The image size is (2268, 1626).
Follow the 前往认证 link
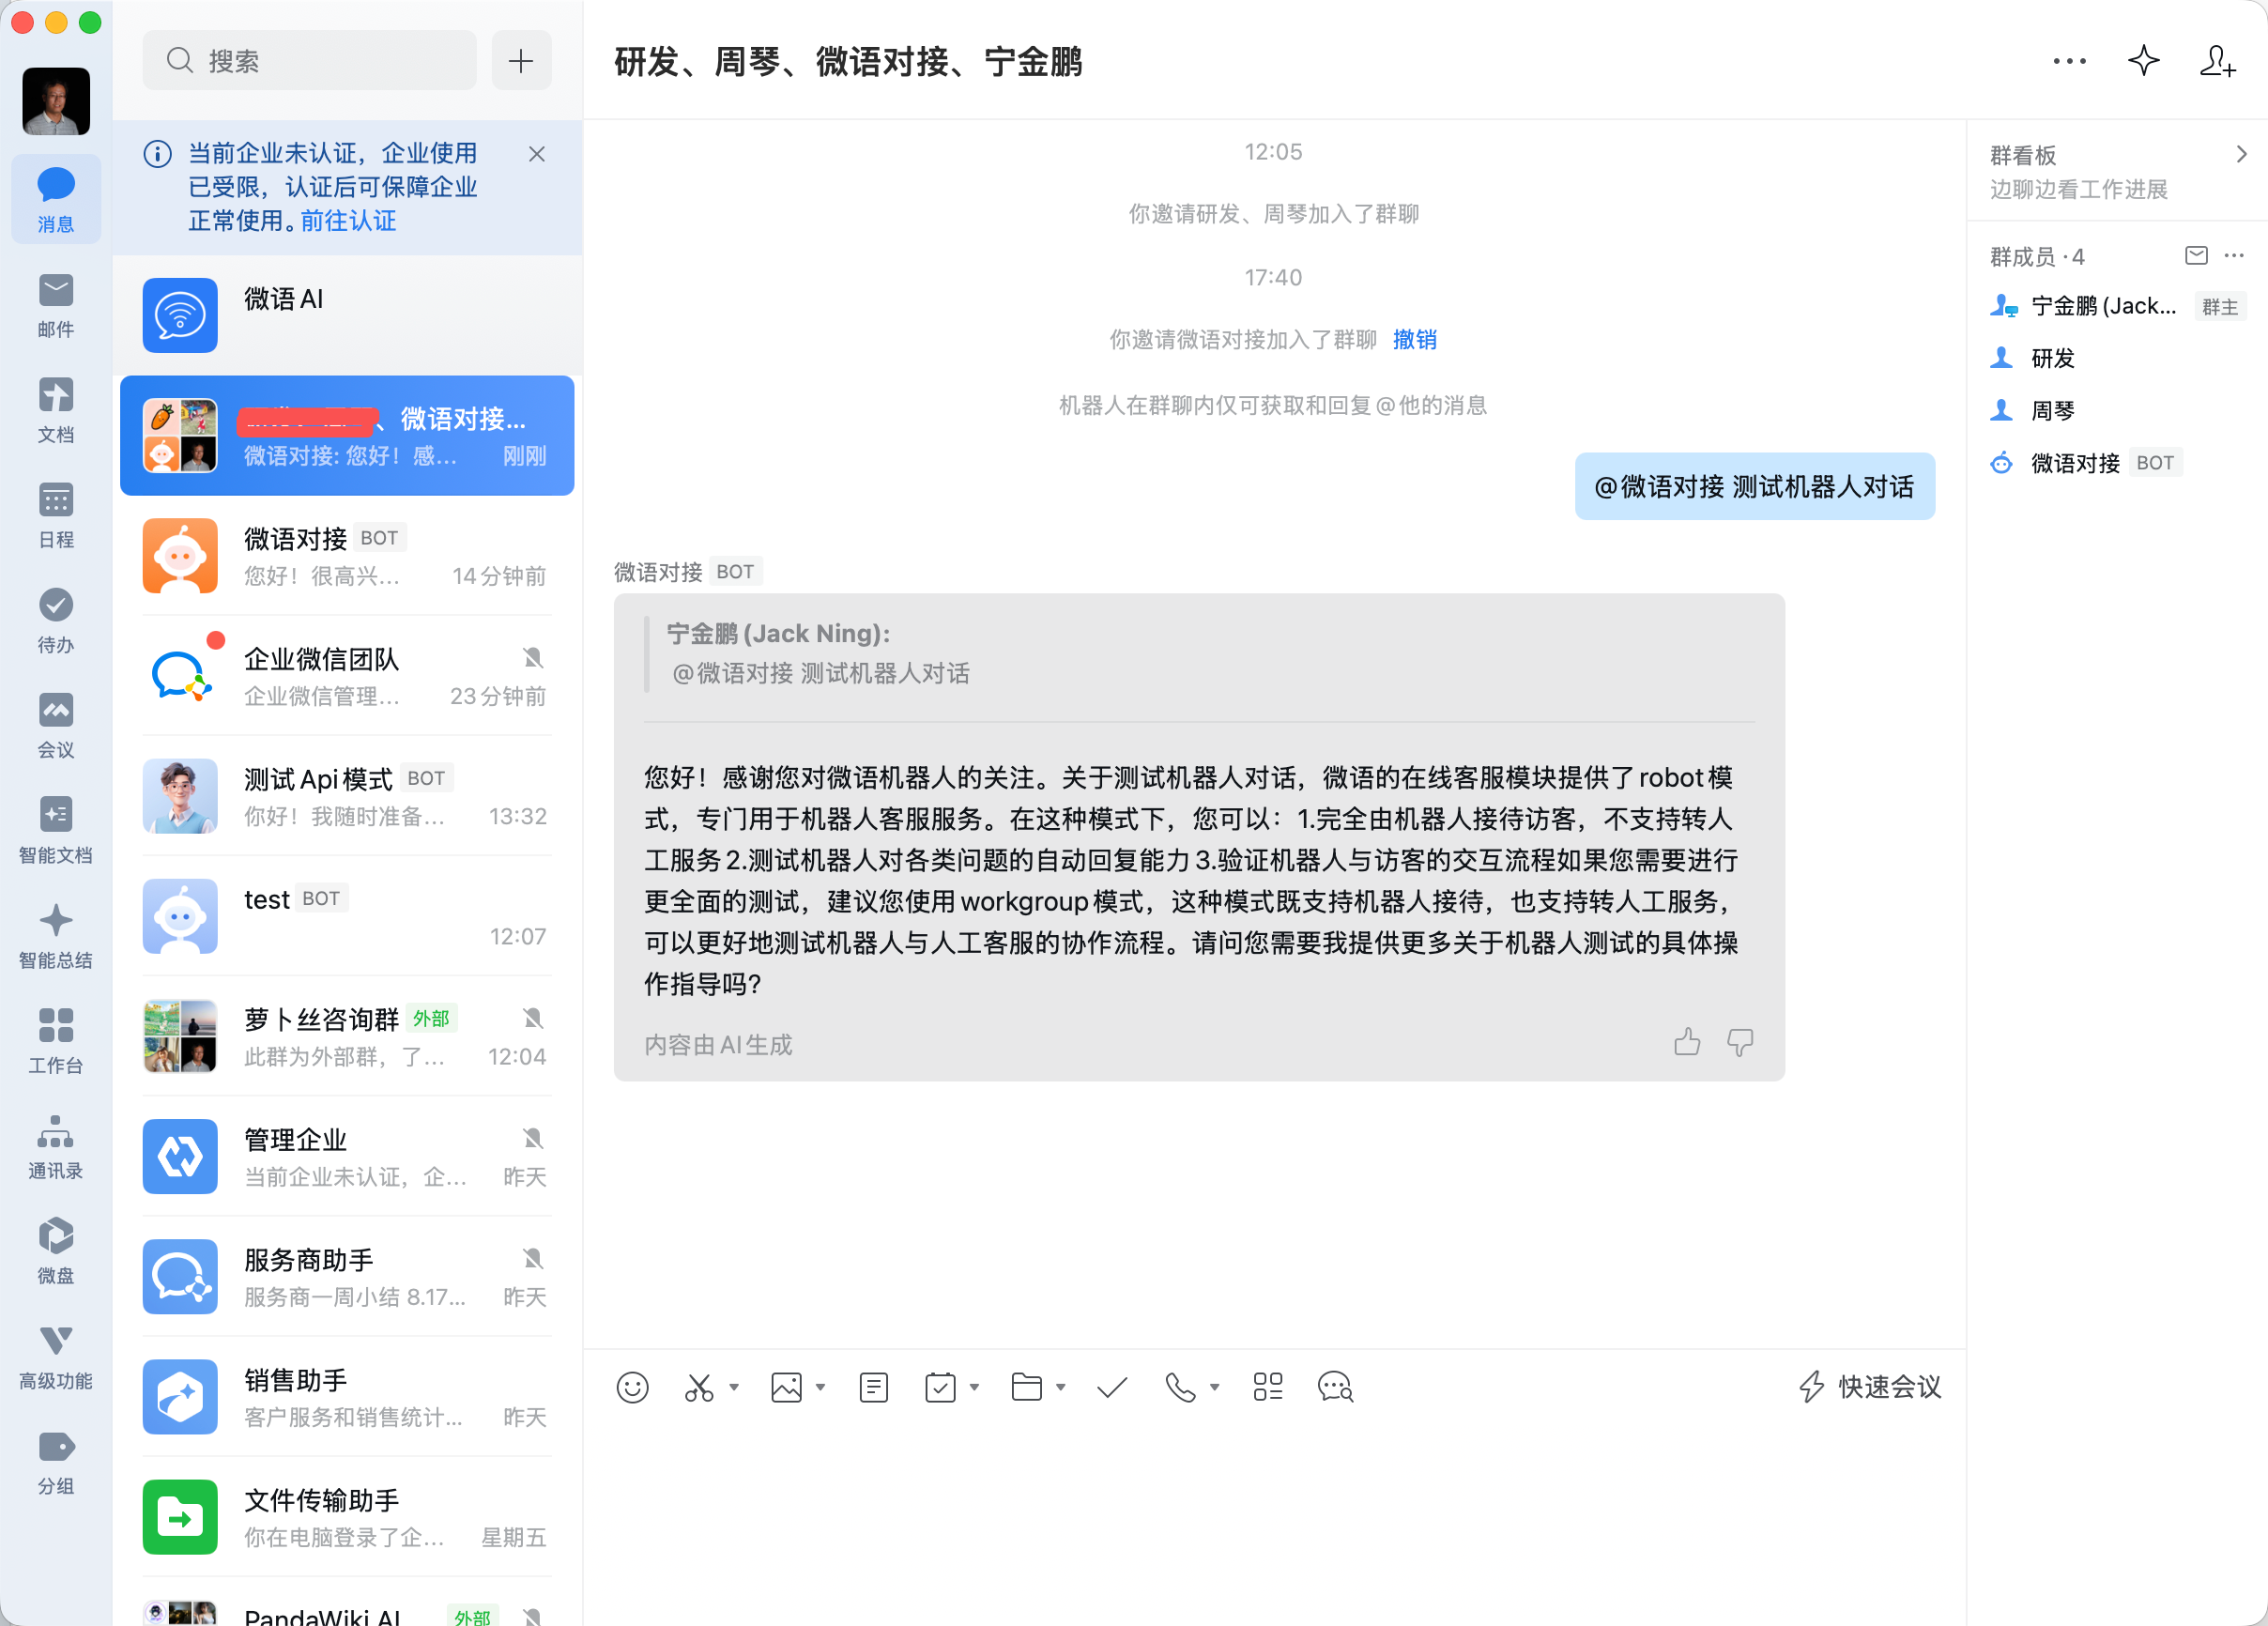348,221
